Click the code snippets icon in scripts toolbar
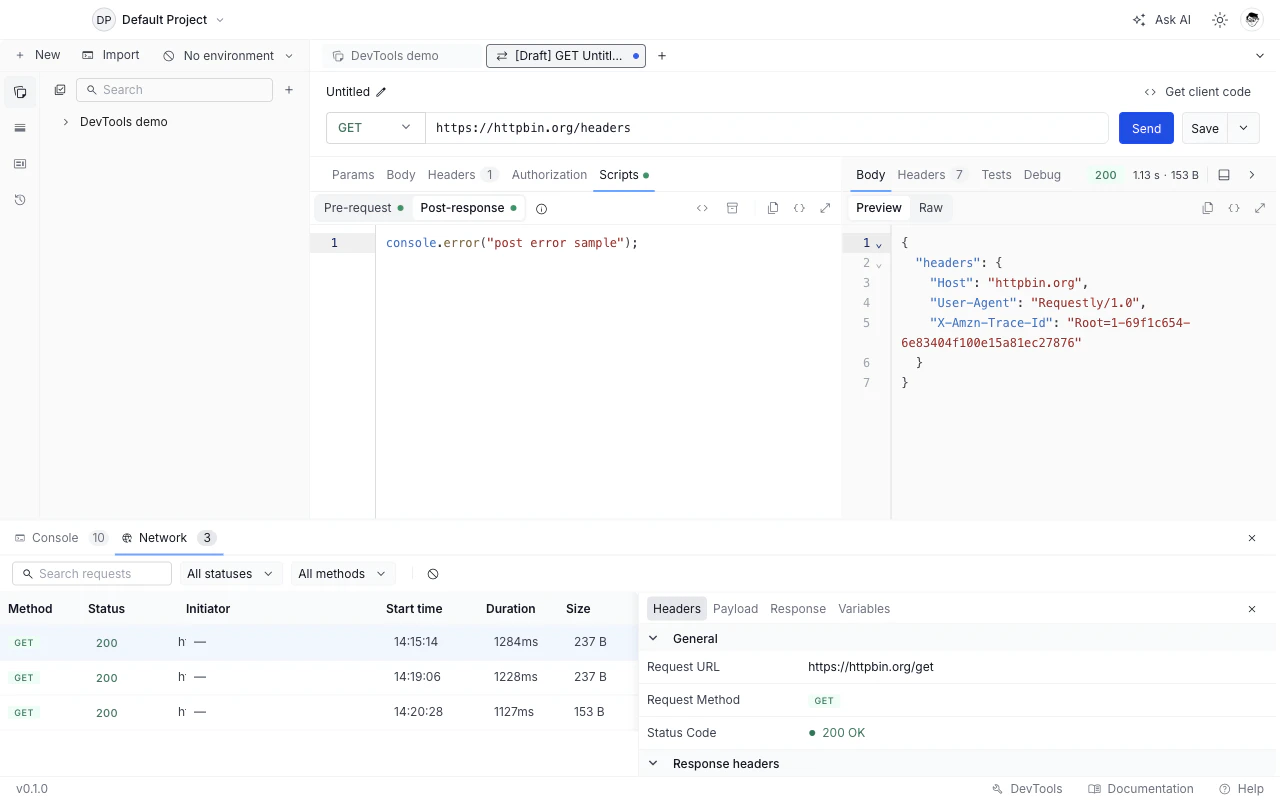The image size is (1280, 800). tap(702, 208)
